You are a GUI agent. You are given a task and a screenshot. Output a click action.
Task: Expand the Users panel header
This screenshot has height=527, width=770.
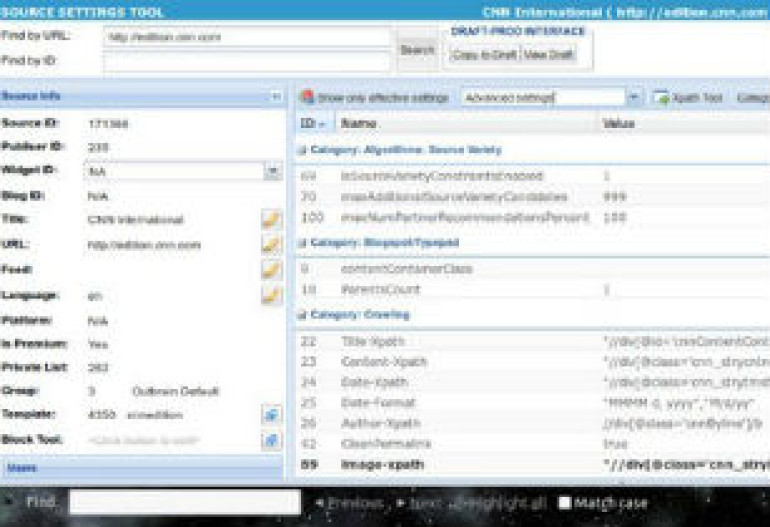click(x=142, y=468)
